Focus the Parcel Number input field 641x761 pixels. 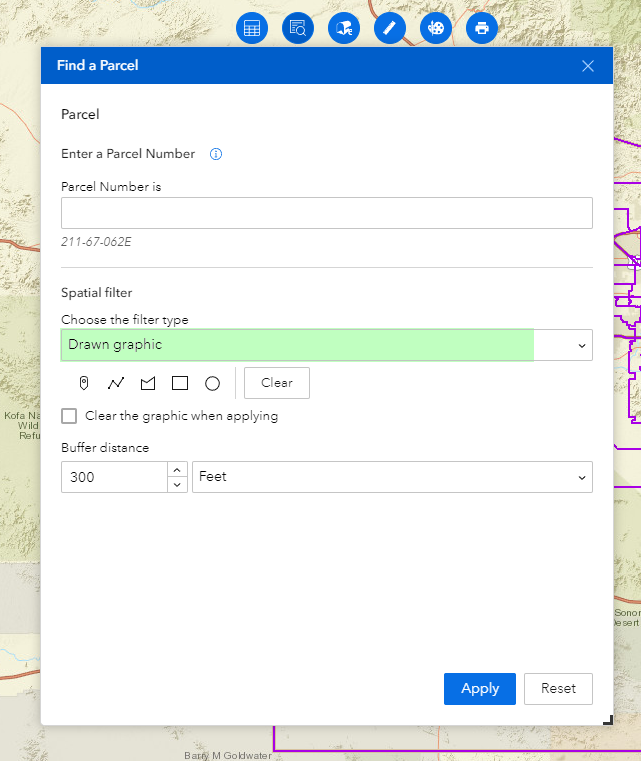click(x=327, y=213)
